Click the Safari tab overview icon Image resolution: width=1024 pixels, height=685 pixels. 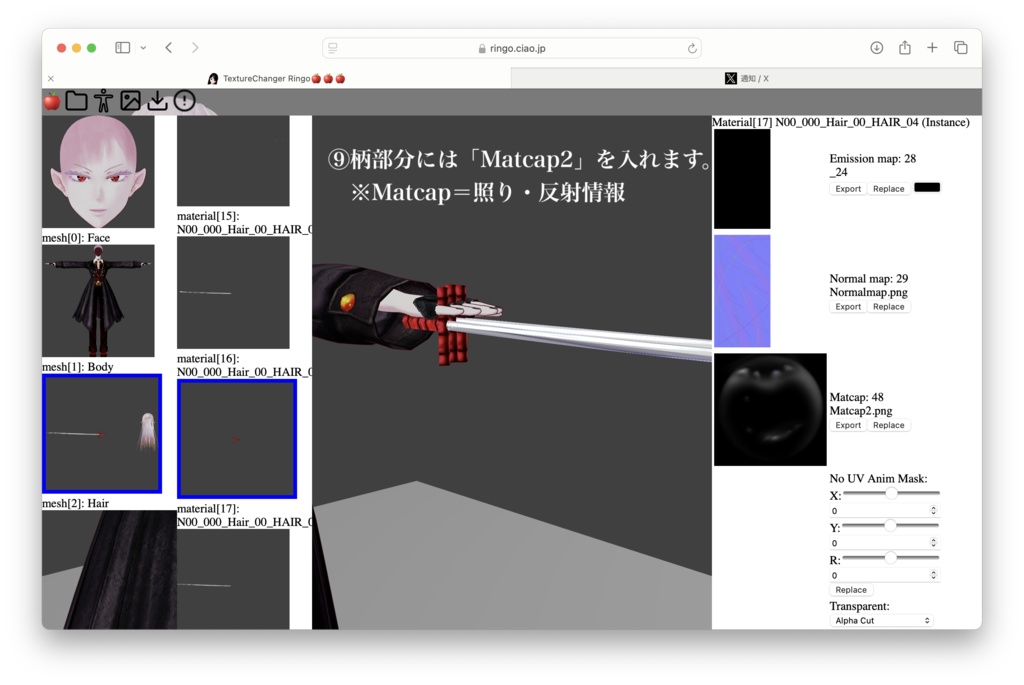pyautogui.click(x=960, y=47)
